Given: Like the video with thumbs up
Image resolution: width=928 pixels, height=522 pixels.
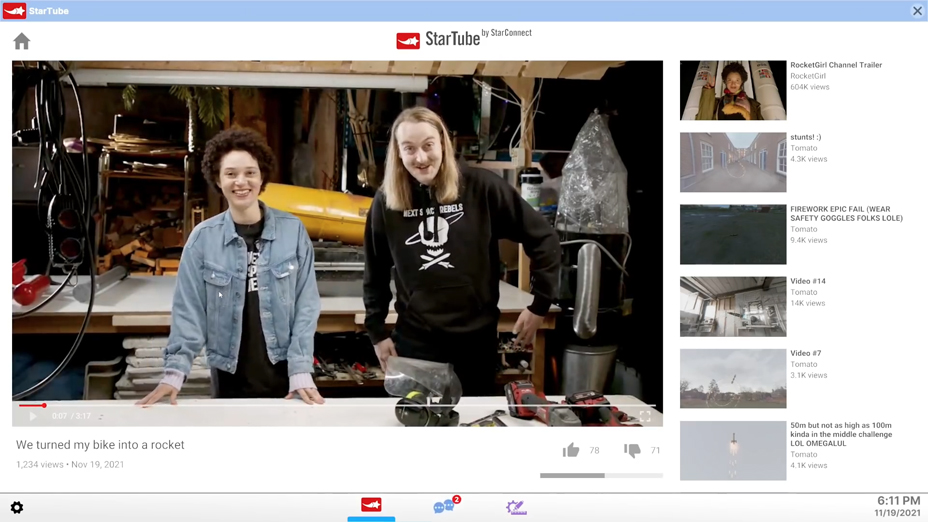Looking at the screenshot, I should (x=571, y=451).
